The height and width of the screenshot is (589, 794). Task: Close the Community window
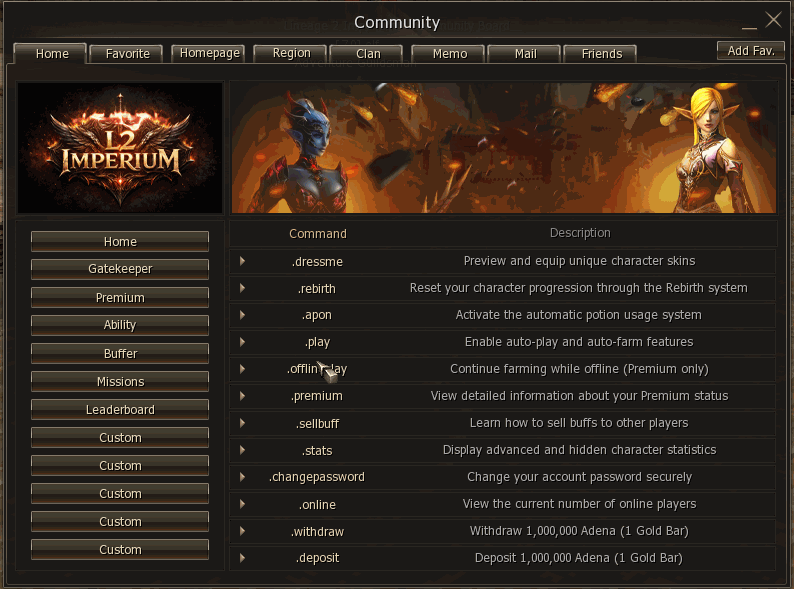773,20
